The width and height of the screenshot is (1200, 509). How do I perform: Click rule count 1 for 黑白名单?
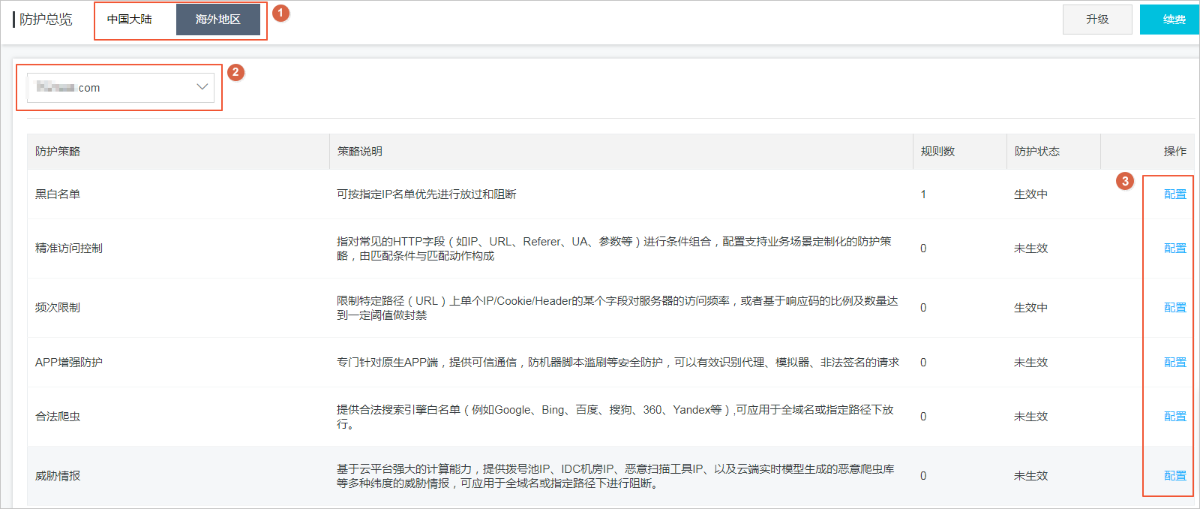[923, 194]
